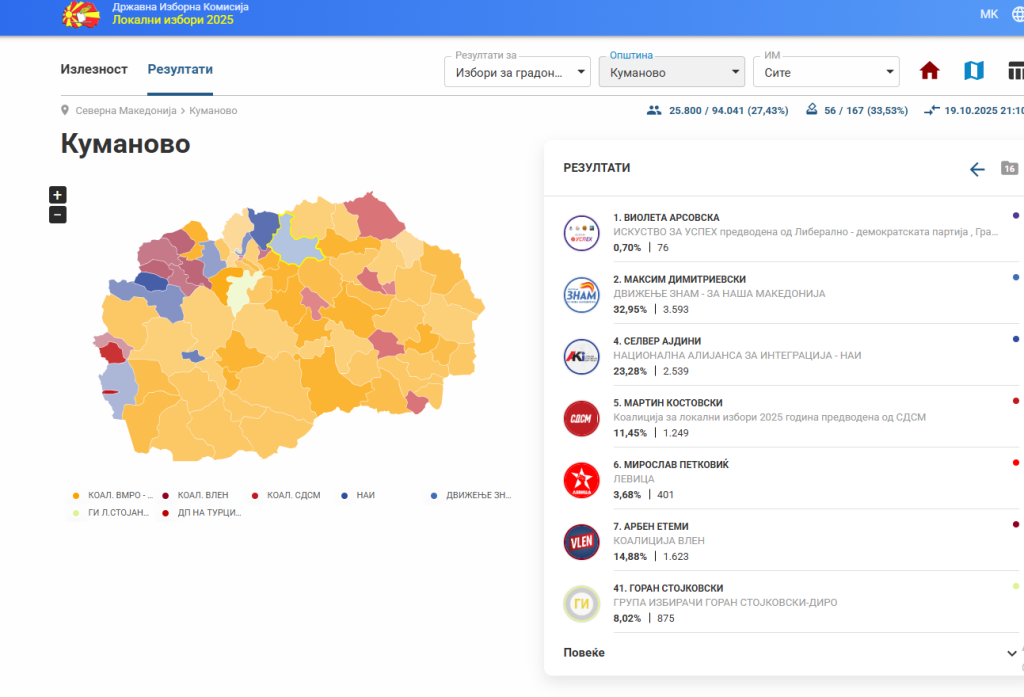1024x697 pixels.
Task: Click Северна Македонија breadcrumb link
Action: pyautogui.click(x=126, y=110)
